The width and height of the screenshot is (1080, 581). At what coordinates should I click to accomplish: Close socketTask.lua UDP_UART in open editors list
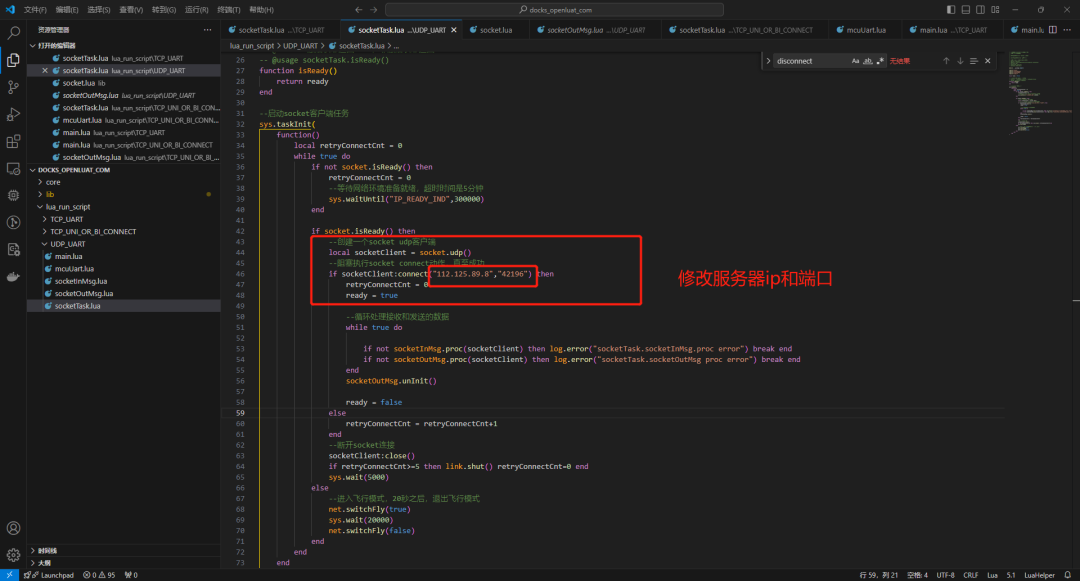[45, 70]
